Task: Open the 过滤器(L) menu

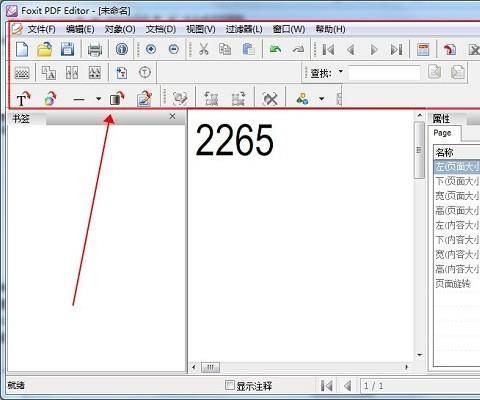Action: [x=244, y=29]
